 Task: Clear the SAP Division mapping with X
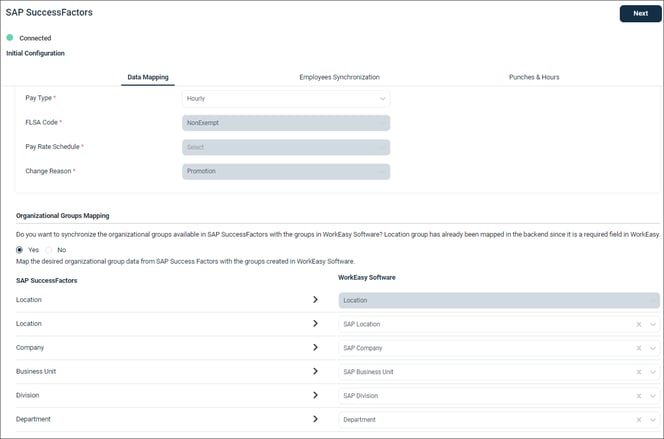(639, 396)
